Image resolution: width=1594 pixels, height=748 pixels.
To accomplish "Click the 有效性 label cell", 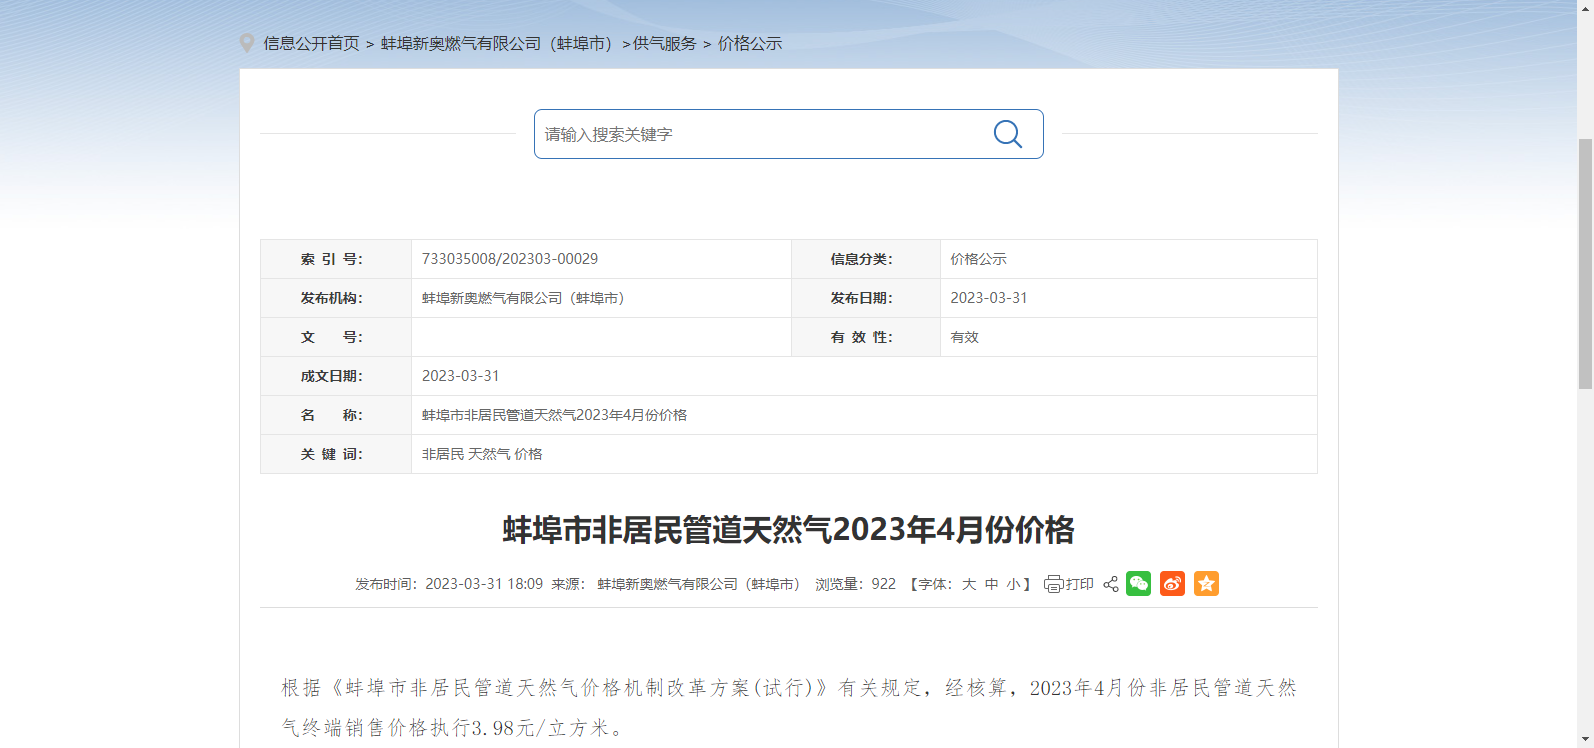I will click(866, 337).
